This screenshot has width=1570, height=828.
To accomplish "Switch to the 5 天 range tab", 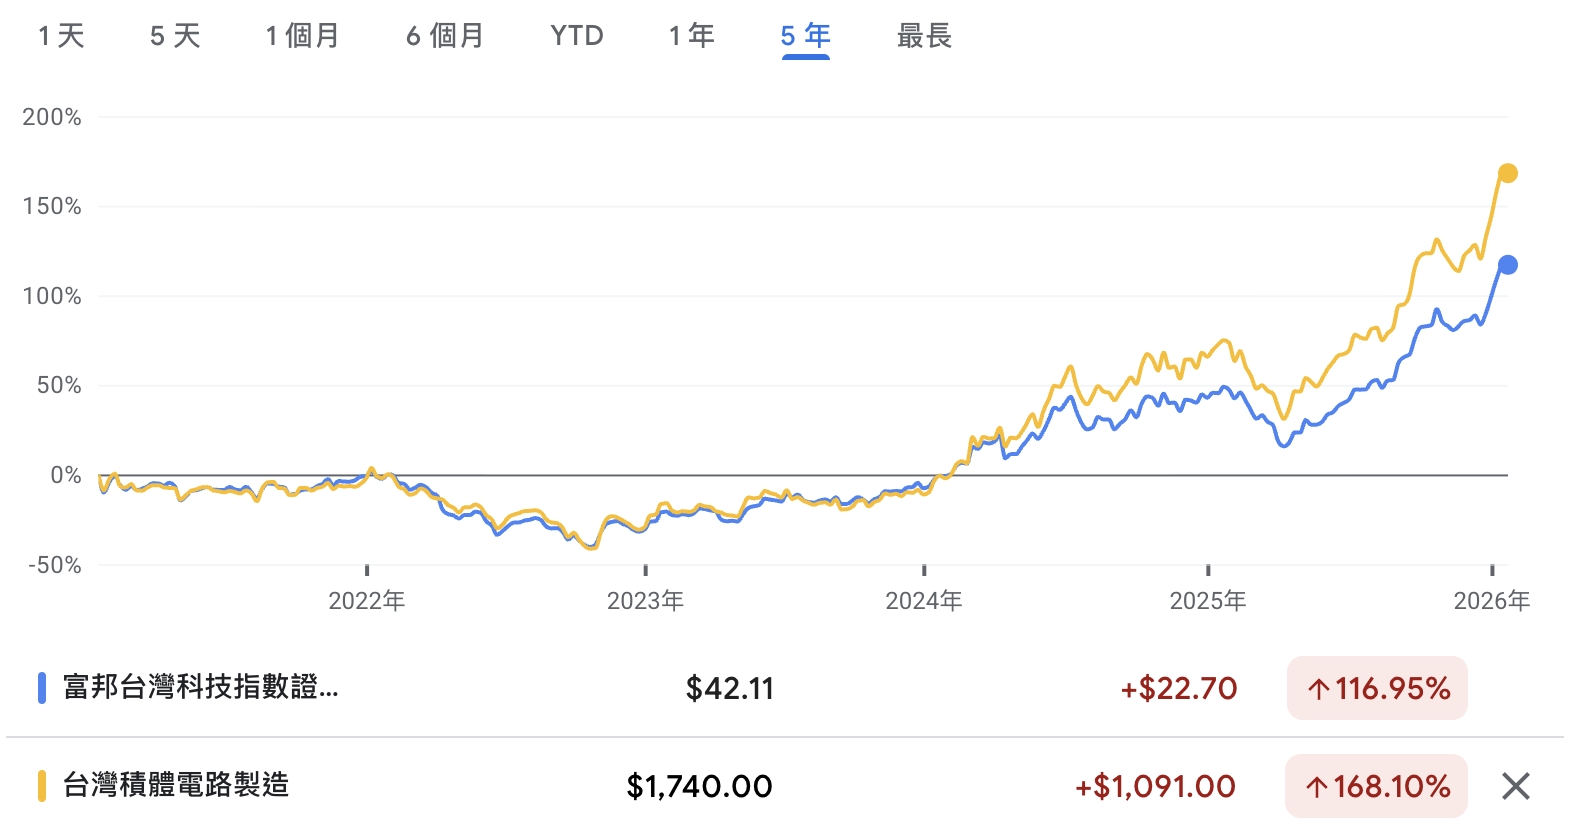I will pos(175,36).
